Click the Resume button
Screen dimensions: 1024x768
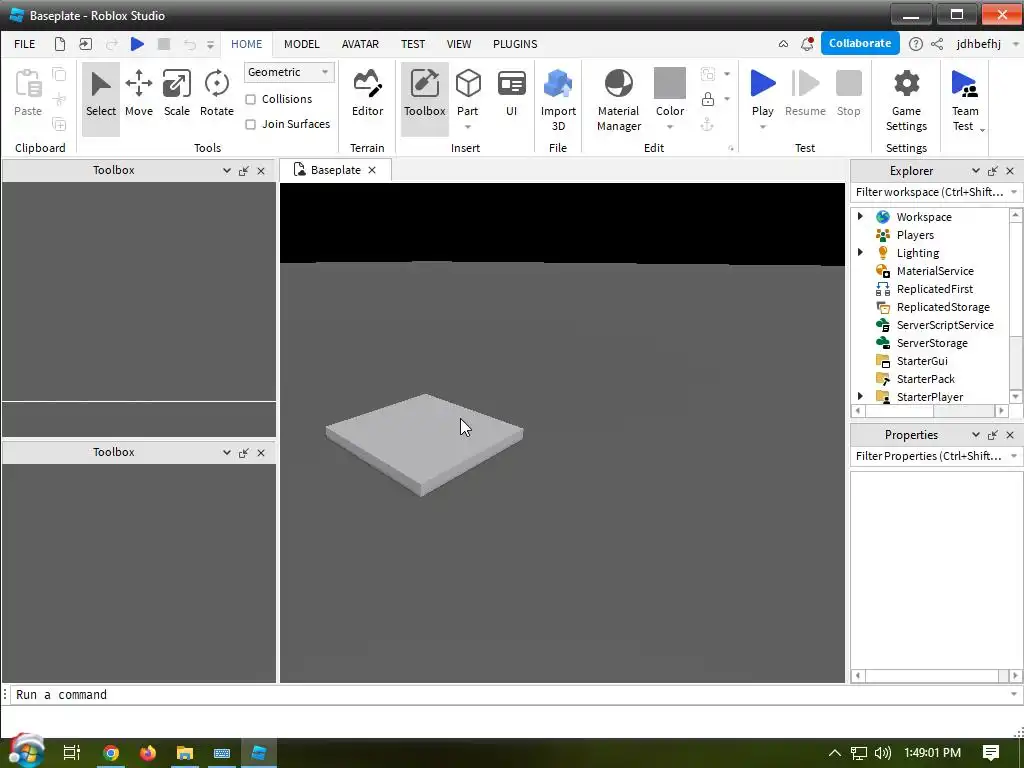tap(805, 93)
